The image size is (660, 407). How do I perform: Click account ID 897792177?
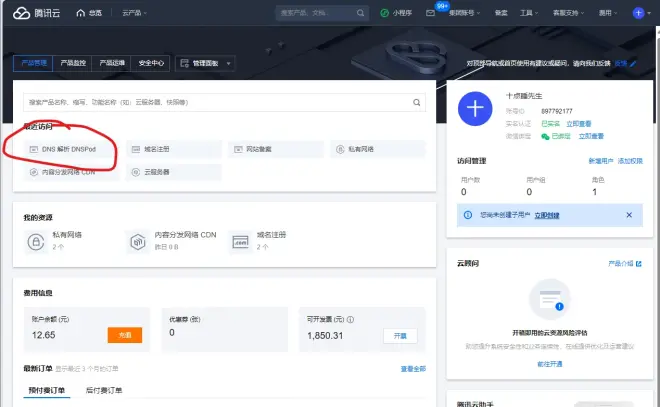556,111
